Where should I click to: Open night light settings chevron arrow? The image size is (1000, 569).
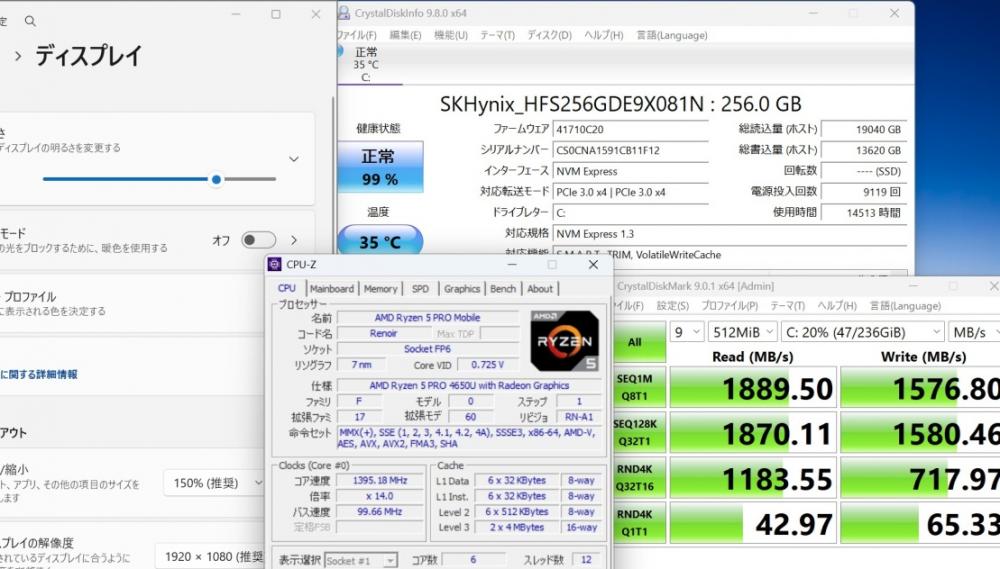[294, 240]
